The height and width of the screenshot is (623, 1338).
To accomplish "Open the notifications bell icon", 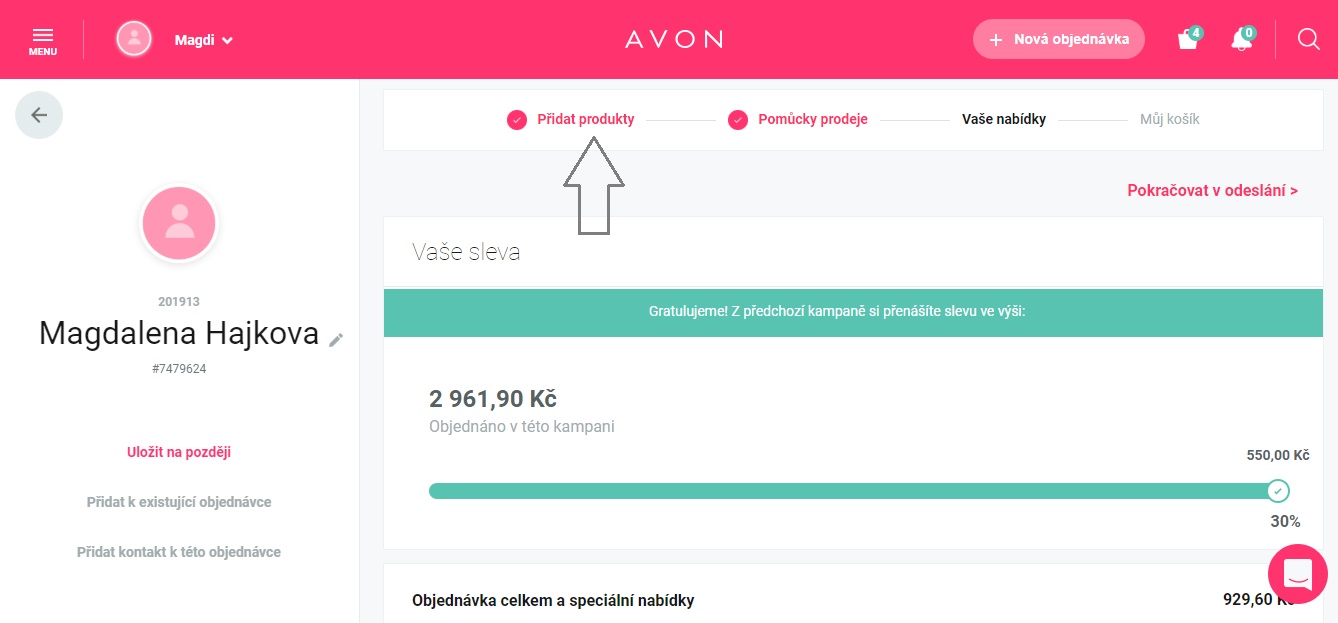I will [x=1243, y=39].
